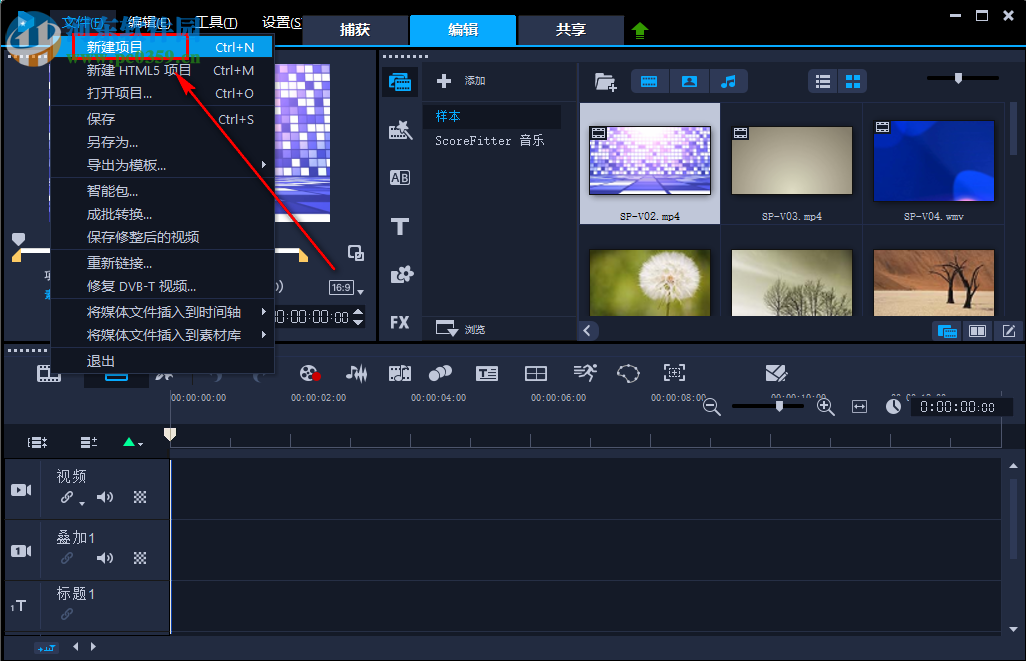
Task: Toggle showing audio files in library
Action: (729, 81)
